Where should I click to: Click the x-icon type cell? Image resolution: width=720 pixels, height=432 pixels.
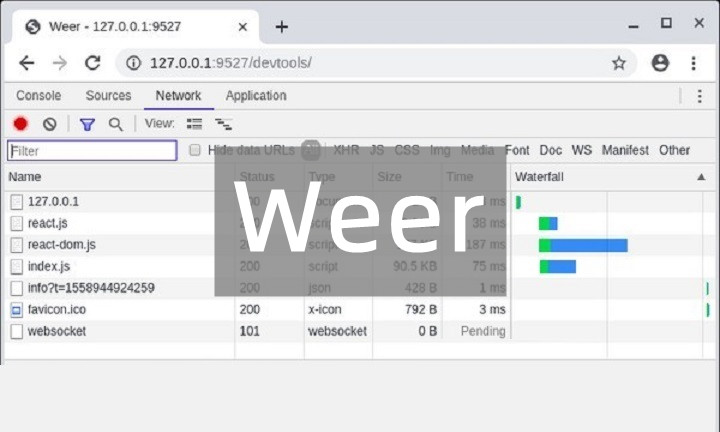pyautogui.click(x=325, y=310)
